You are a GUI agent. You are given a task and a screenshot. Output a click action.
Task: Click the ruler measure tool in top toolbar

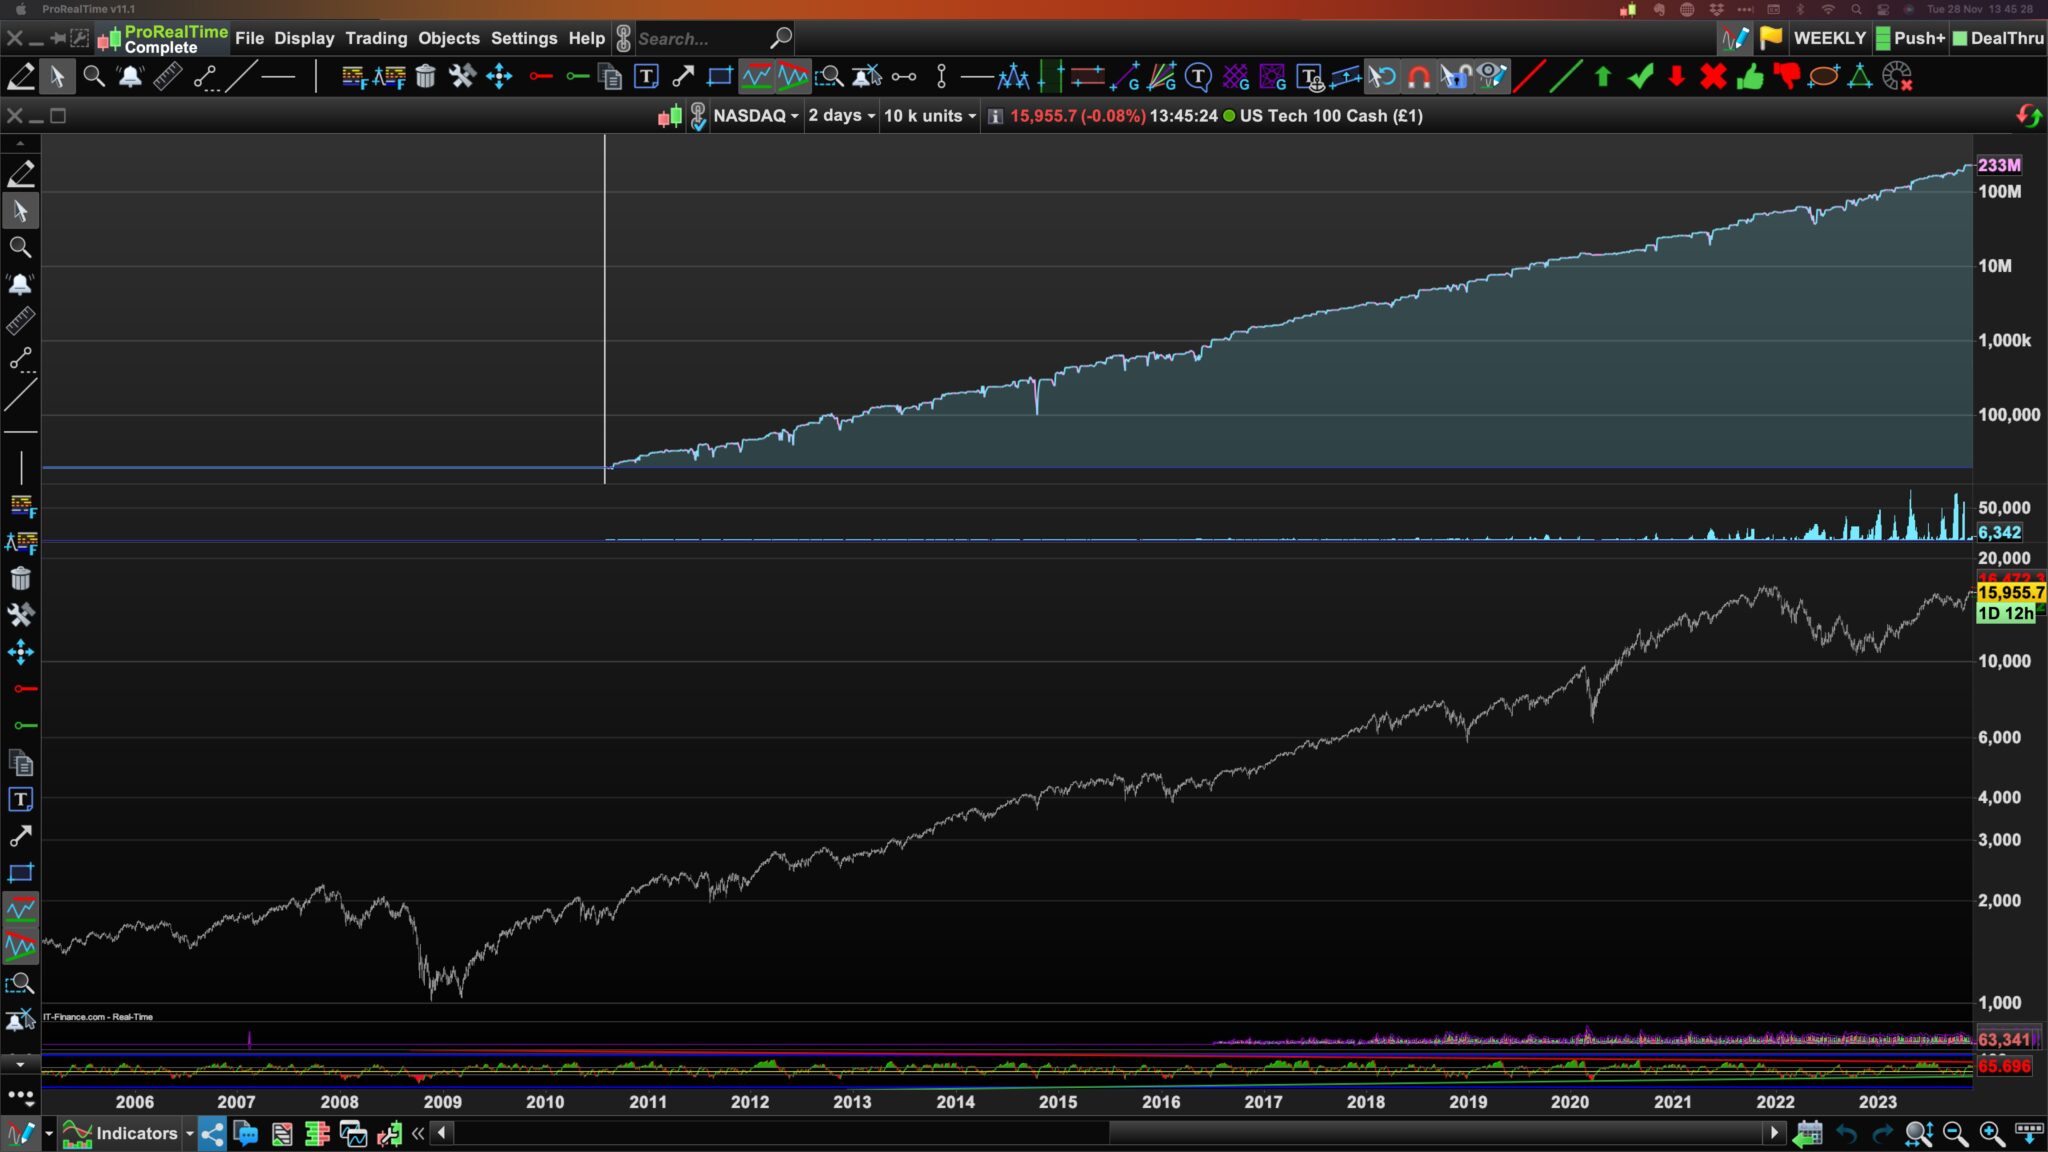(167, 76)
